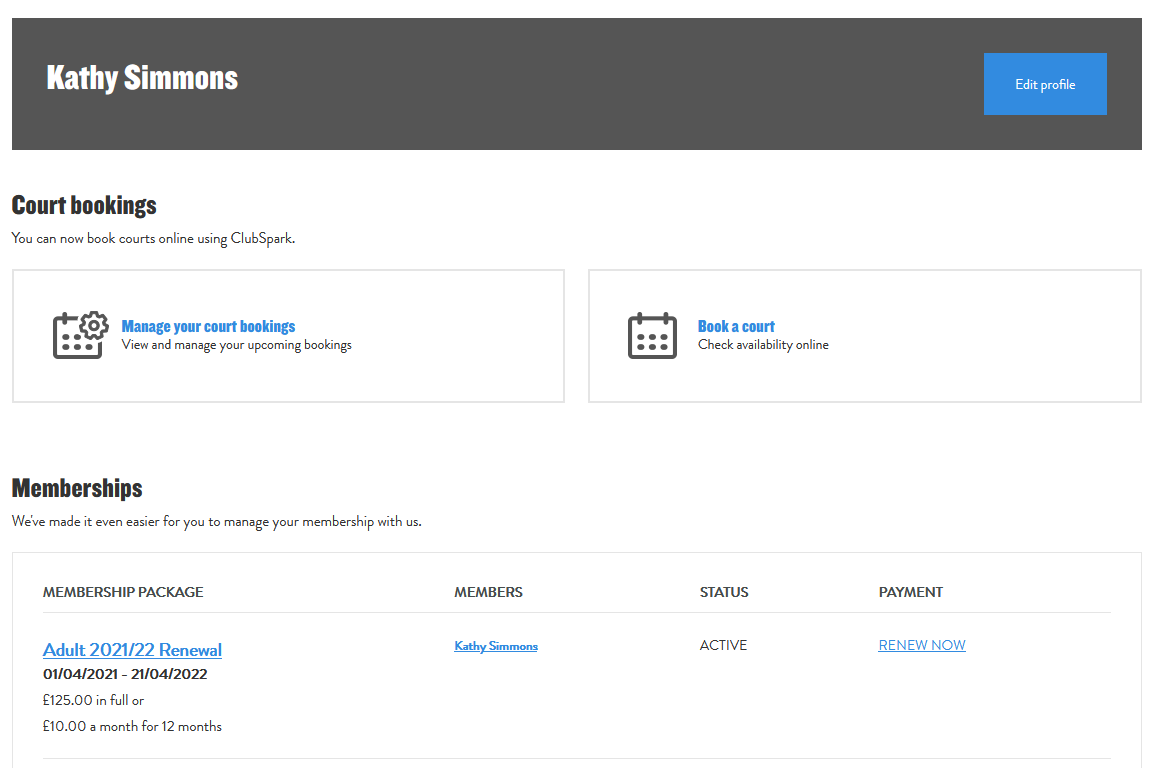1156x768 pixels.
Task: Open Kathy Simmons link in the Members column
Action: [x=495, y=646]
